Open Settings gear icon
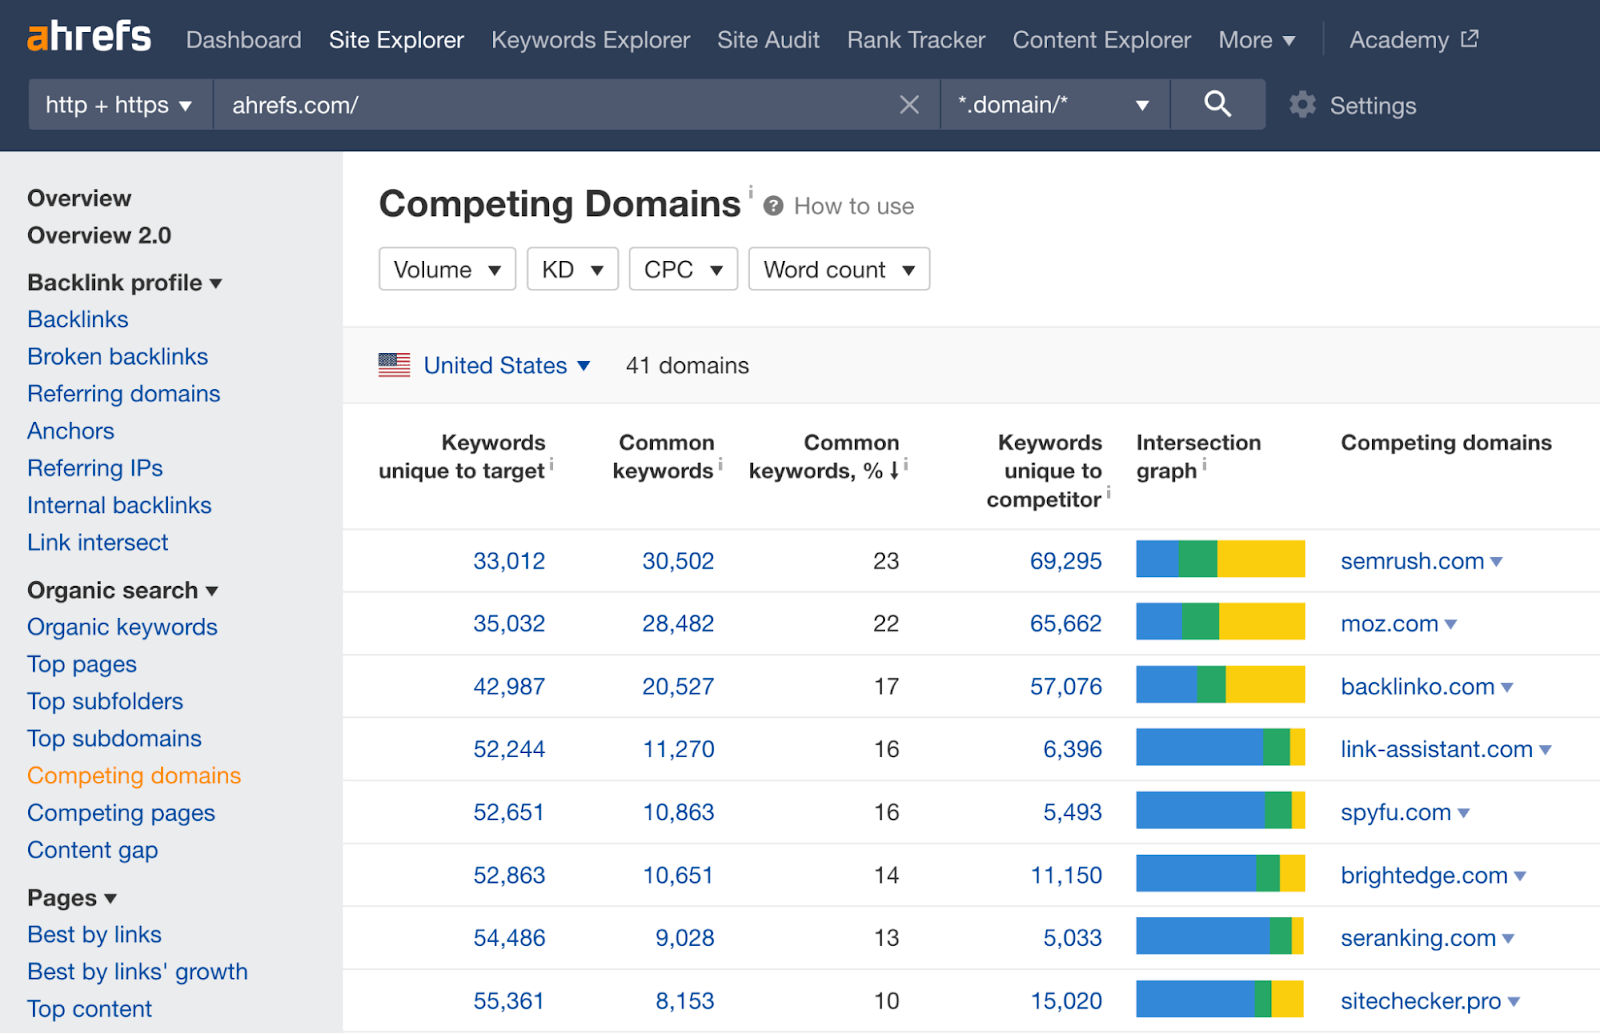 (1302, 105)
